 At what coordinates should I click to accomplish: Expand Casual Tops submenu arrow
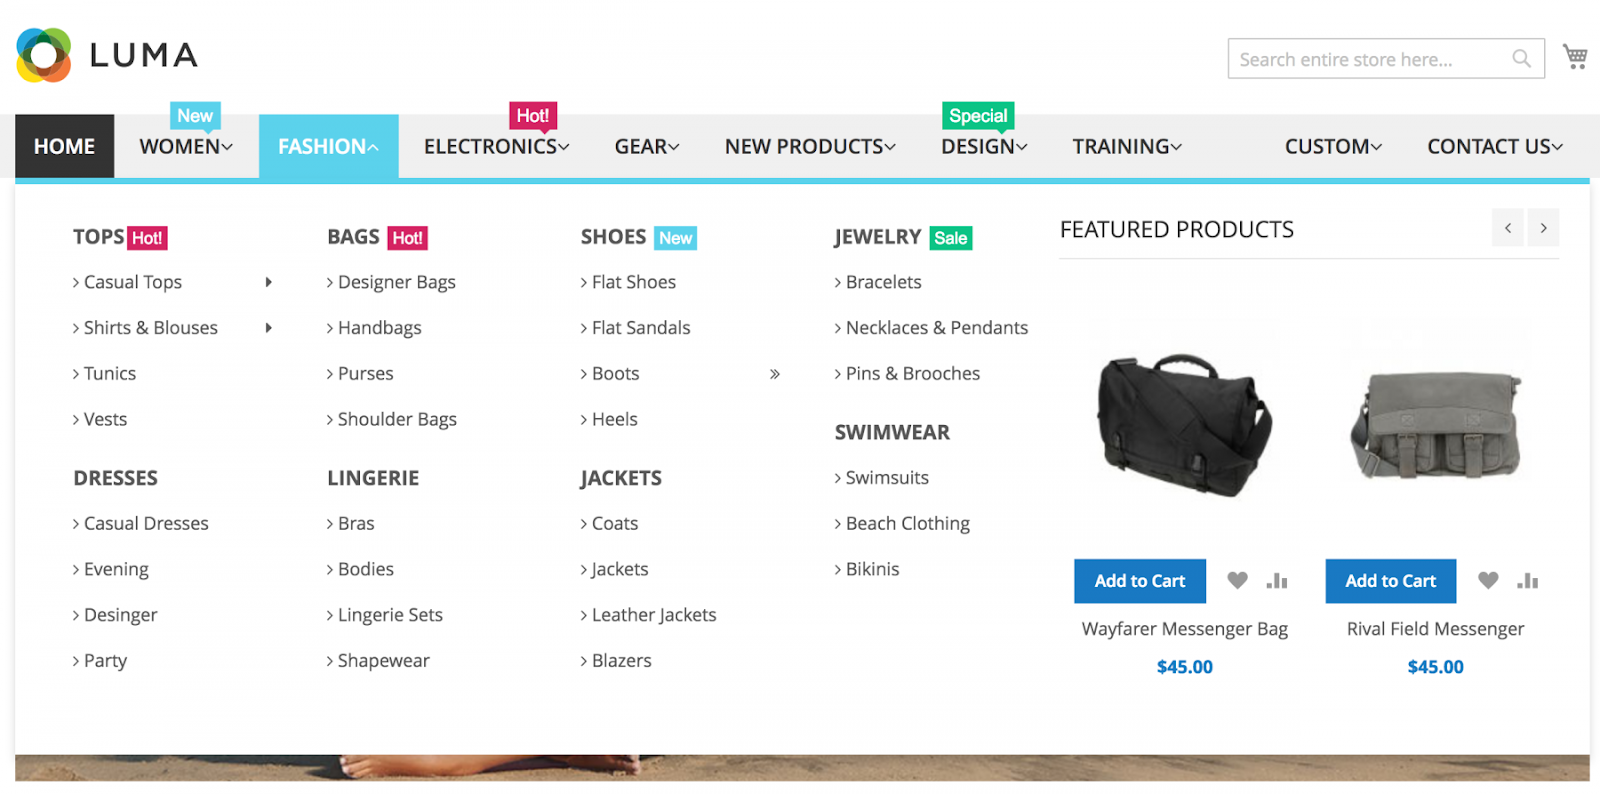268,282
